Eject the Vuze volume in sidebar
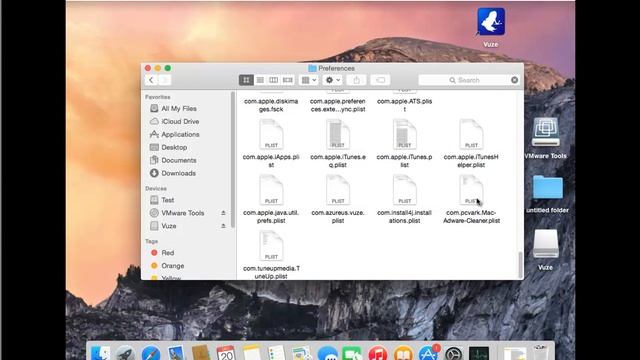Image resolution: width=640 pixels, height=360 pixels. click(x=223, y=226)
